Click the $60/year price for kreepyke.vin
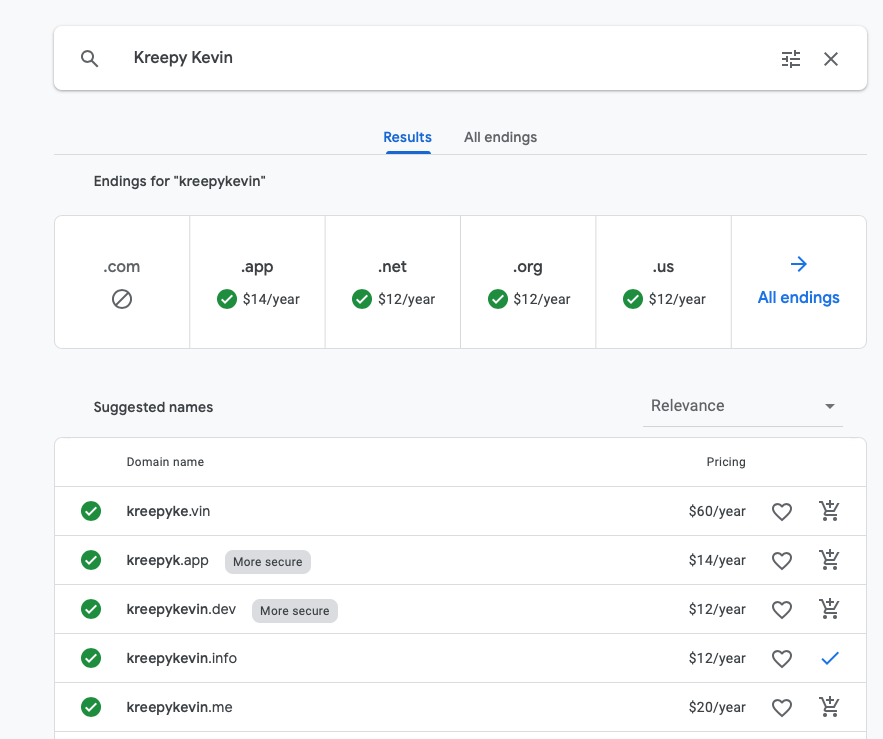Viewport: 883px width, 739px height. tap(717, 511)
